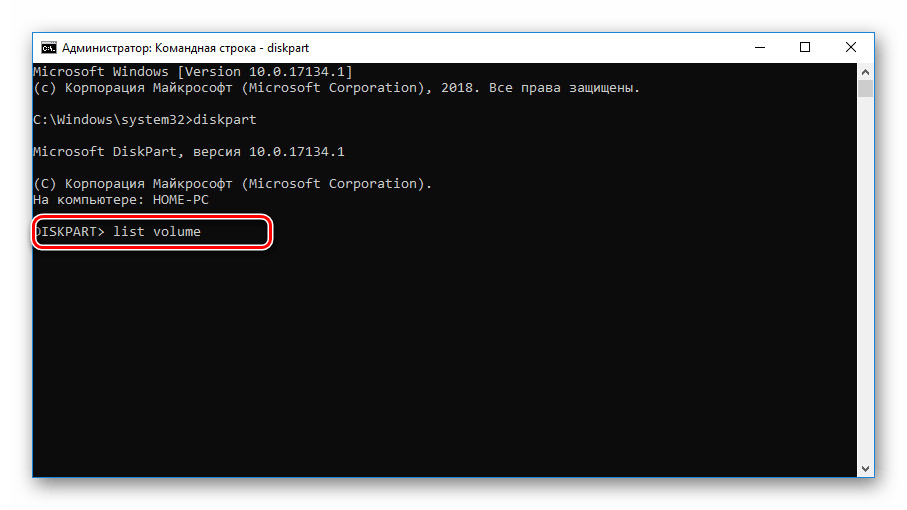Close the Administrator Command Prompt window
The width and height of the screenshot is (907, 510).
[x=851, y=47]
